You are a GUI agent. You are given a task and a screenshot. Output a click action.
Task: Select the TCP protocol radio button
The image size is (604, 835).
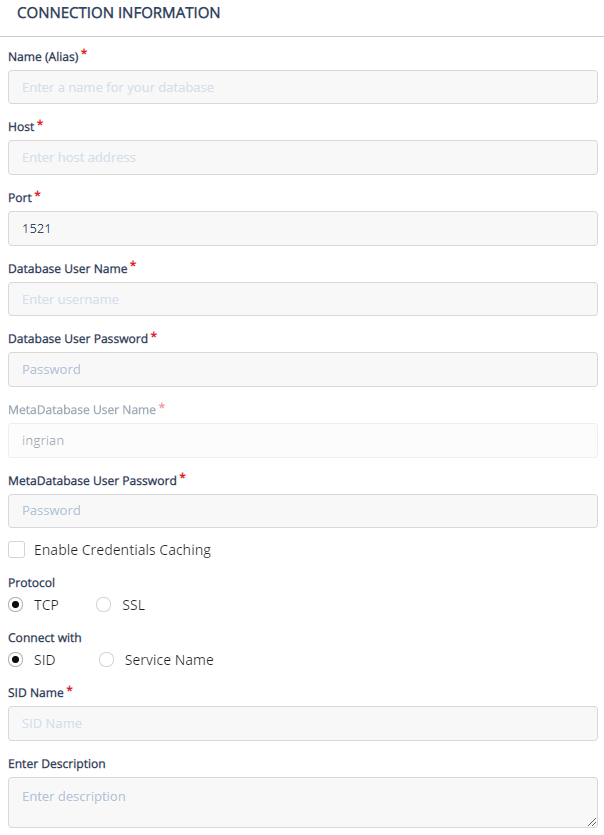pos(17,605)
